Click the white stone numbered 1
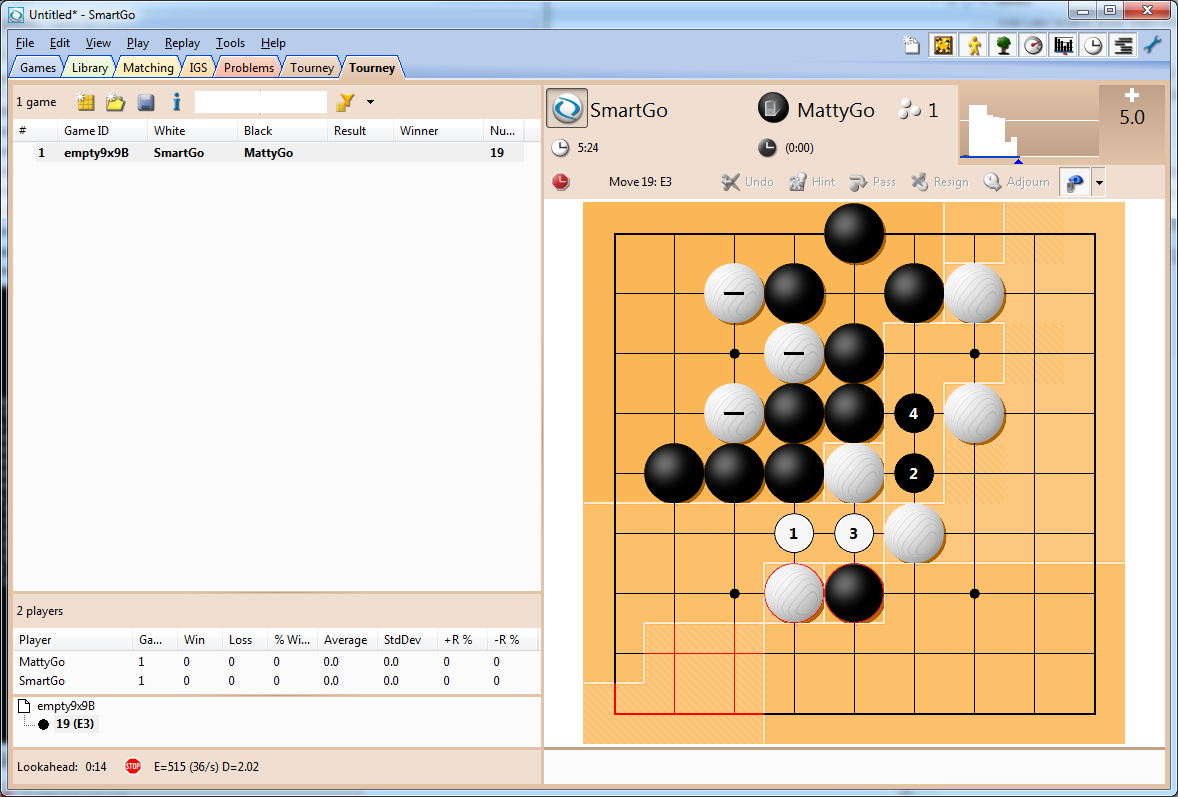 point(793,534)
